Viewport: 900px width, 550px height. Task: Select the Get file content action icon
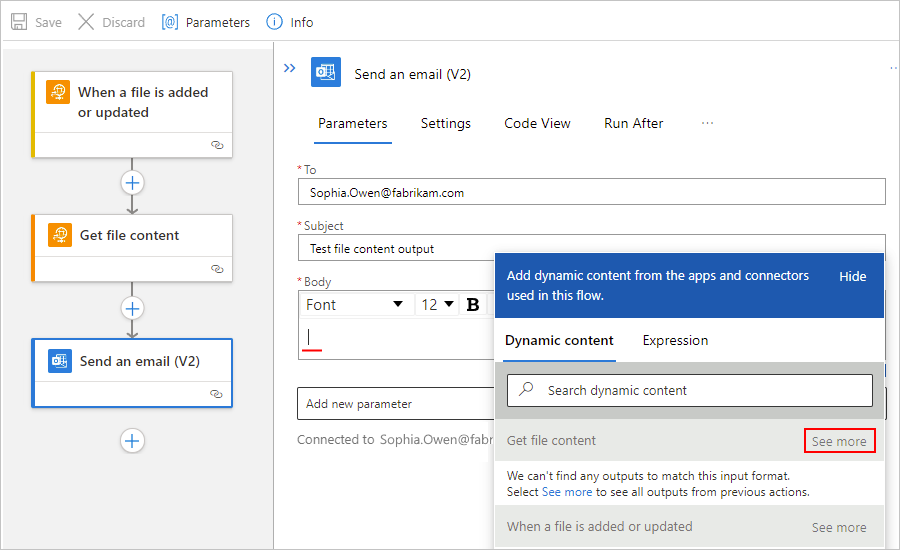pos(60,235)
